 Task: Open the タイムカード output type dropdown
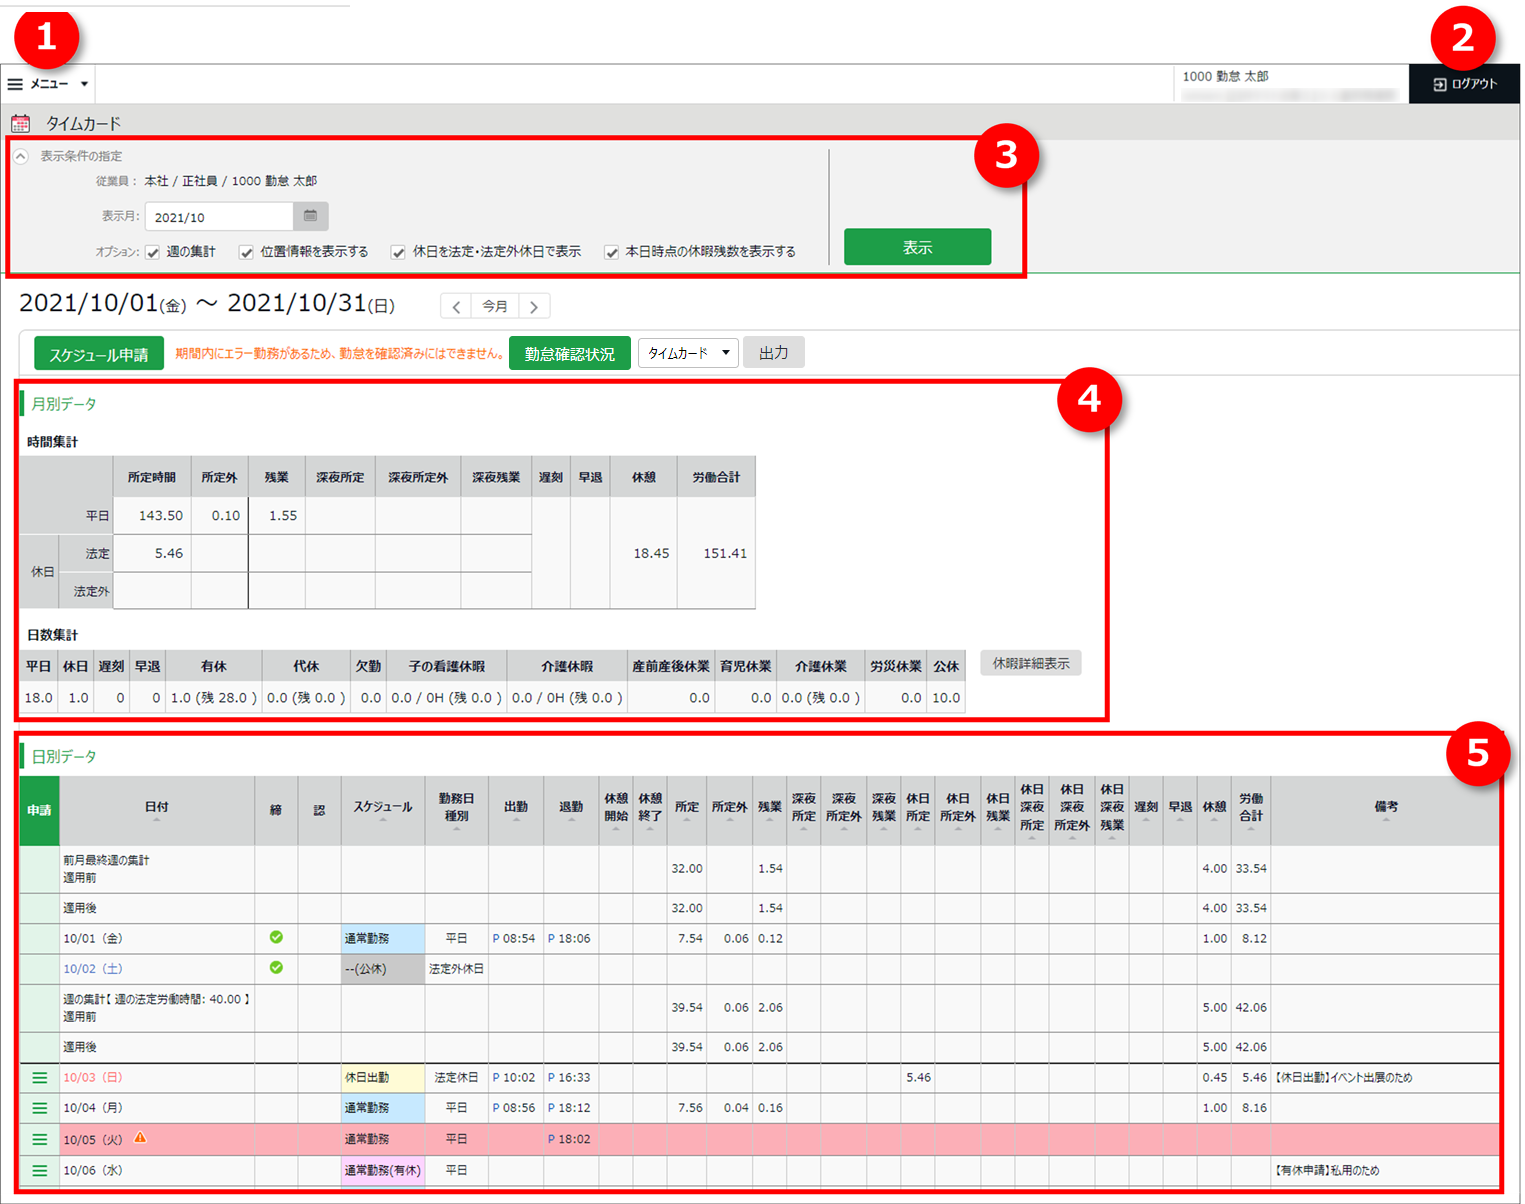pos(688,353)
